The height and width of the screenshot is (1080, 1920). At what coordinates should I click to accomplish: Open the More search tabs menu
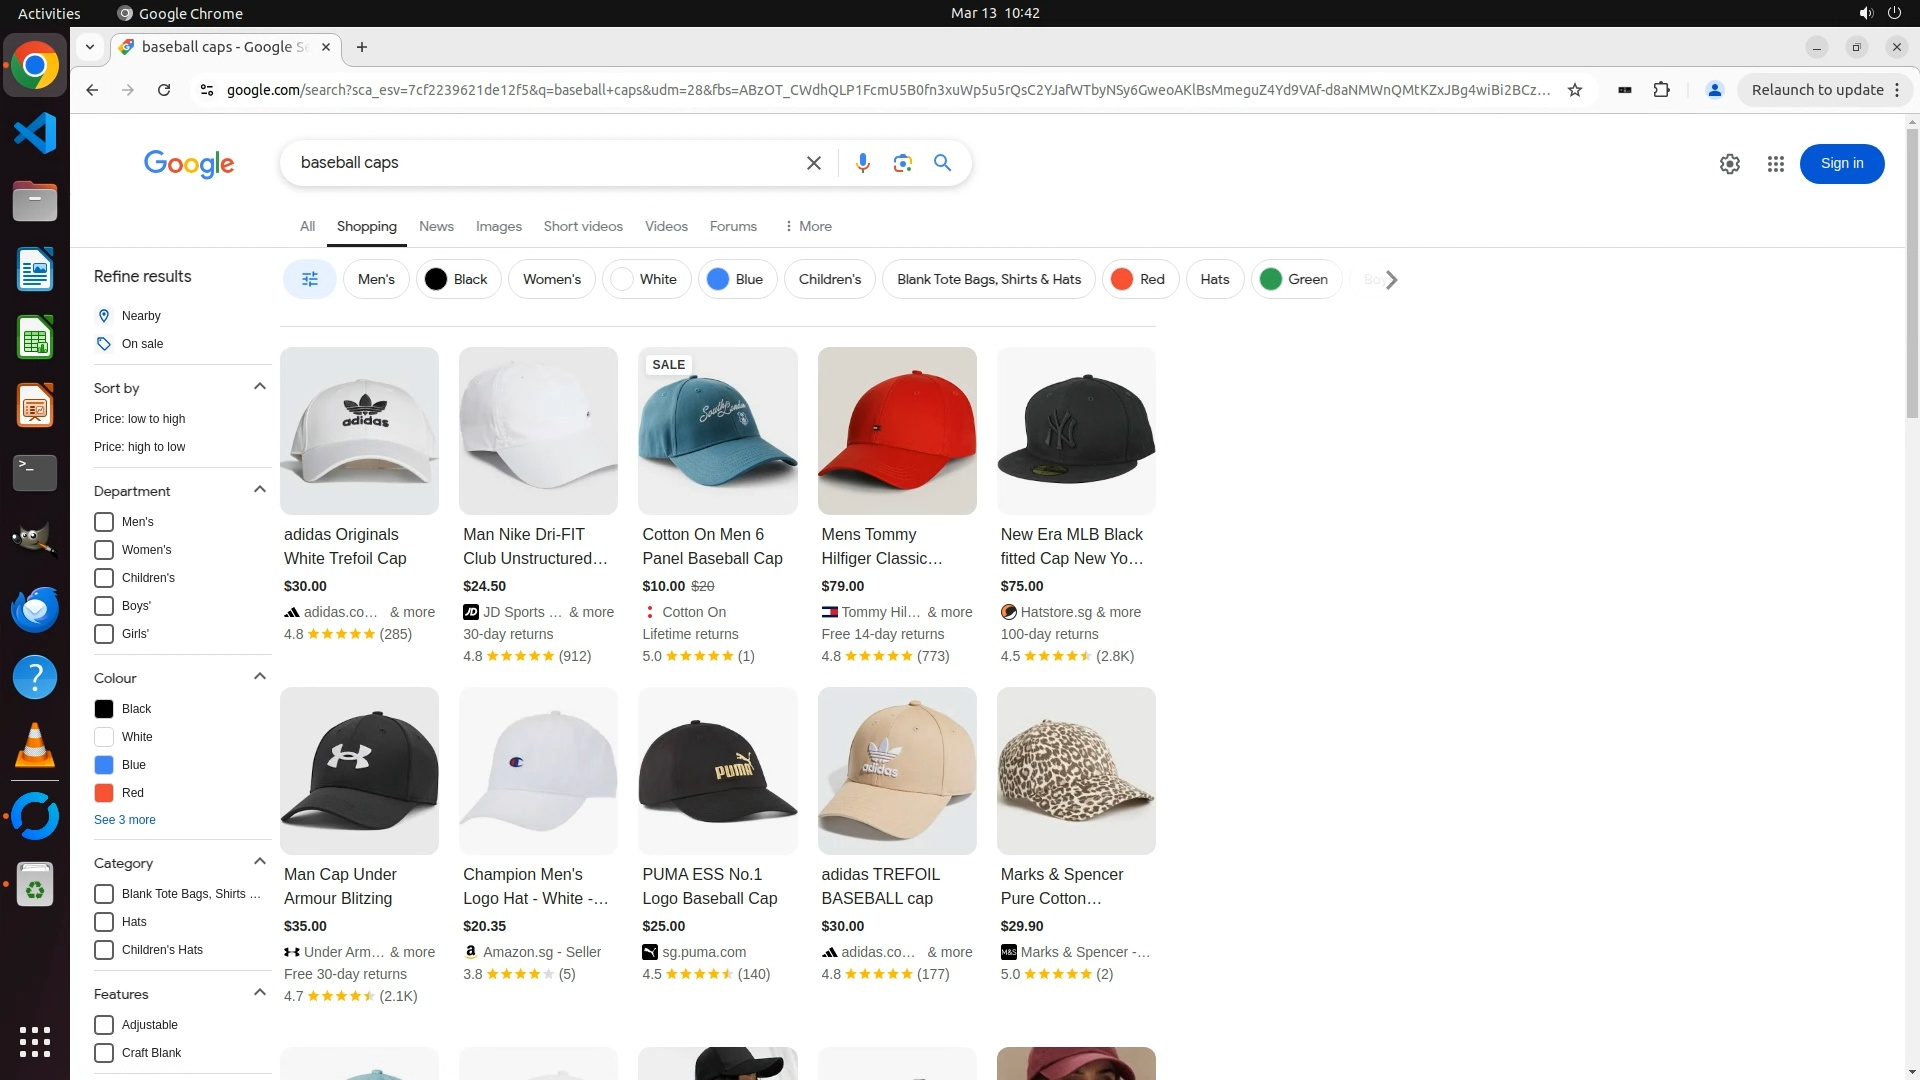(x=808, y=227)
